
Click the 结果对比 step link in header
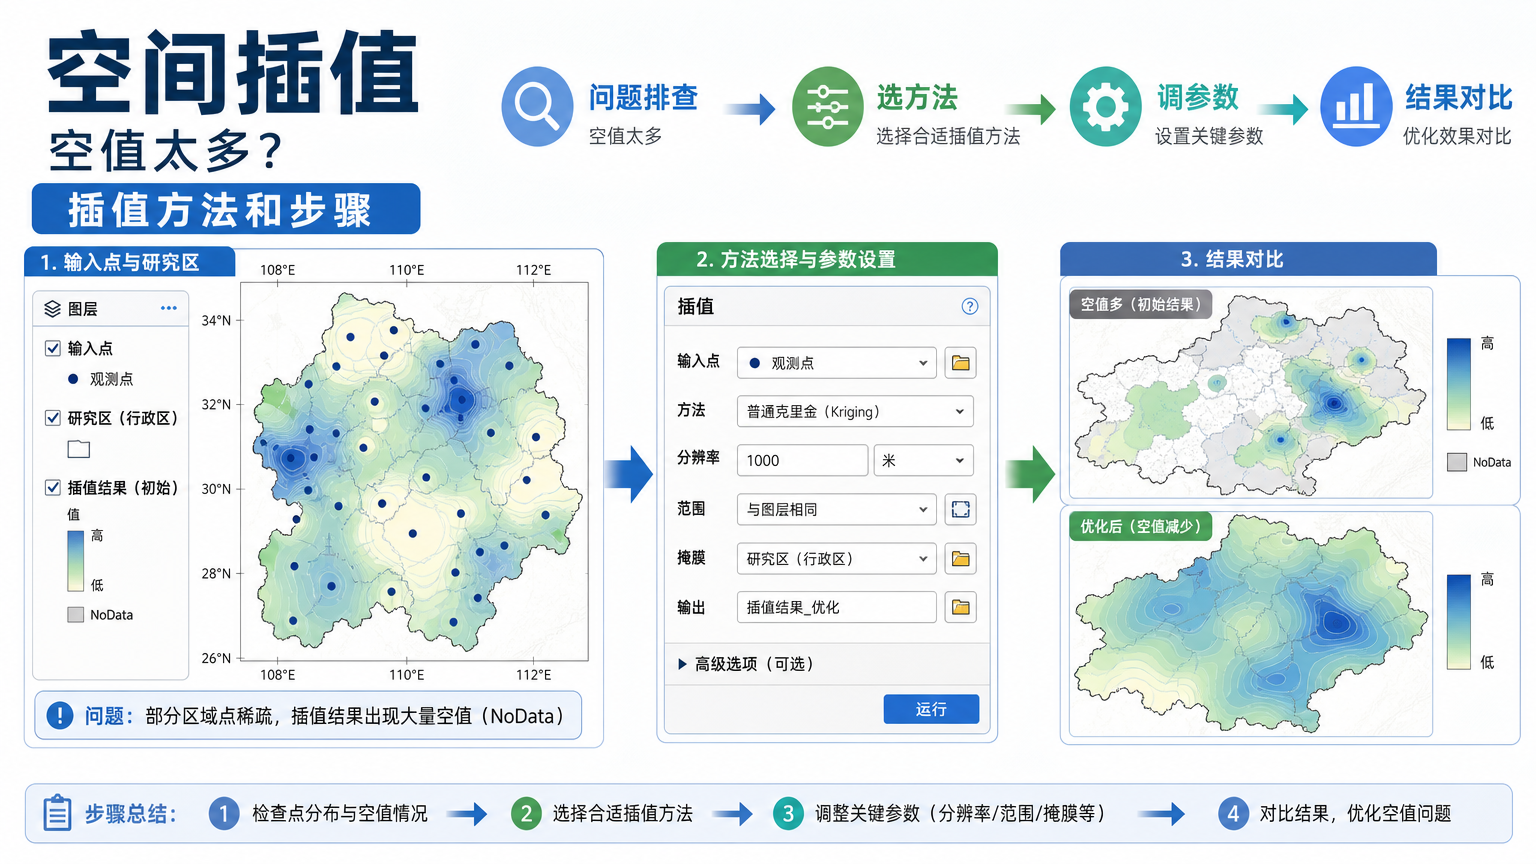coord(1458,98)
